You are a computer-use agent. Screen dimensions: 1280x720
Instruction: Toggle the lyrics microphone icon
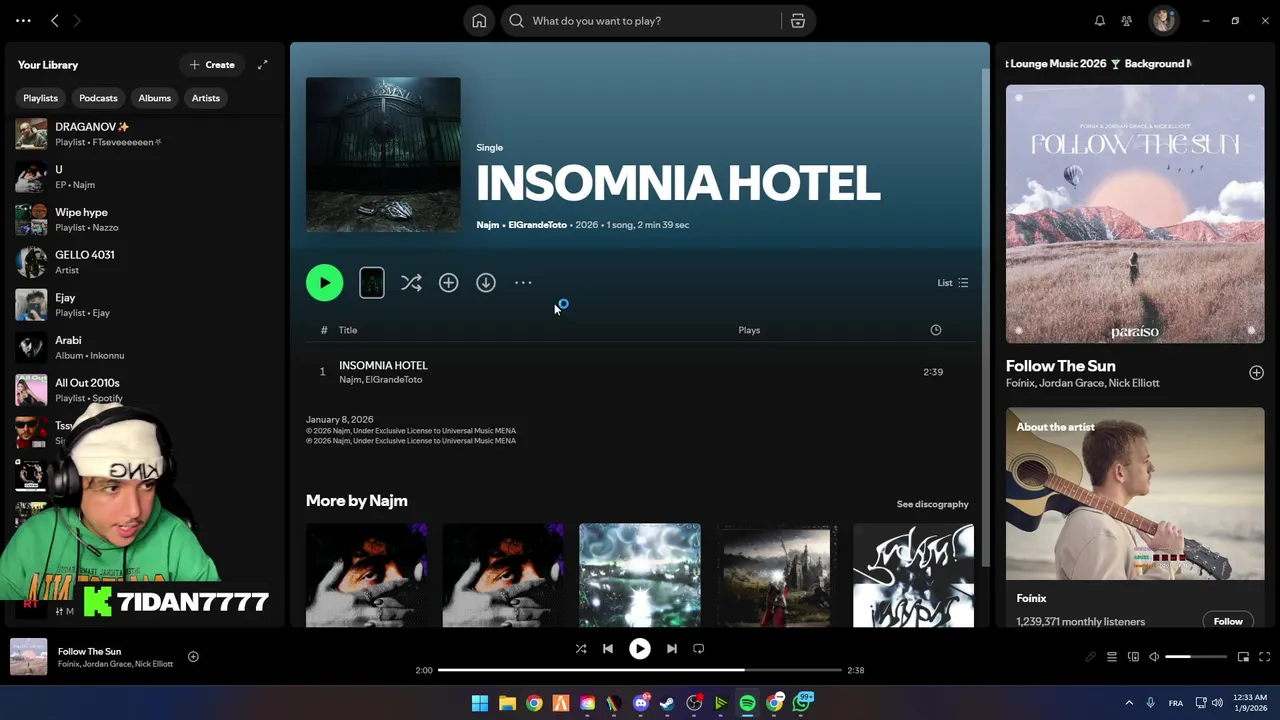click(1090, 657)
